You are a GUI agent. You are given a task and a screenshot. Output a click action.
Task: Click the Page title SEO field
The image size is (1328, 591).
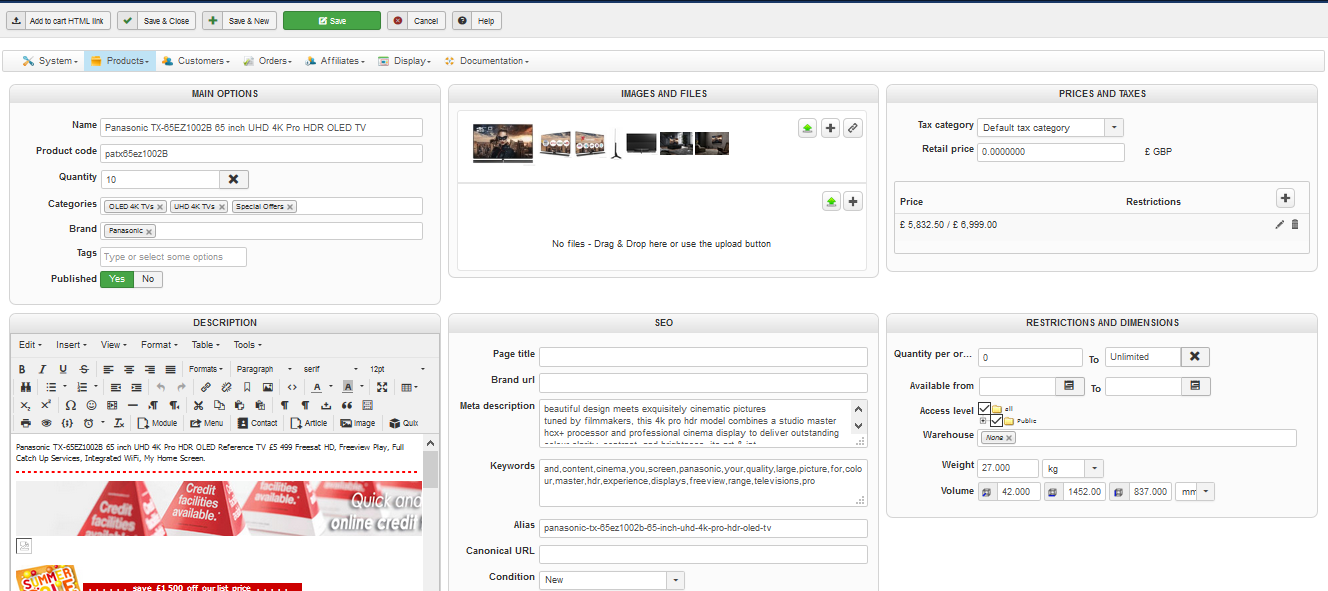coord(704,357)
